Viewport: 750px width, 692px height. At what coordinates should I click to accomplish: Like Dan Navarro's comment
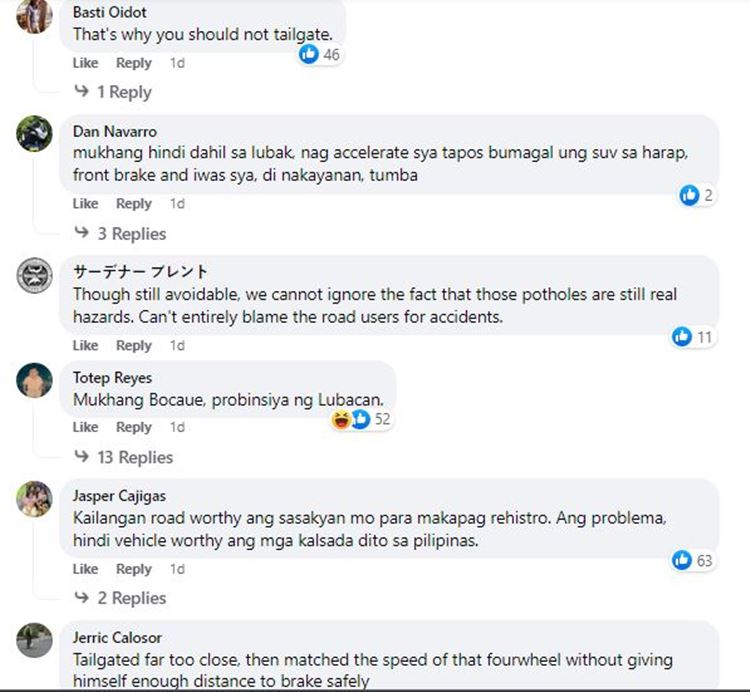pos(85,203)
